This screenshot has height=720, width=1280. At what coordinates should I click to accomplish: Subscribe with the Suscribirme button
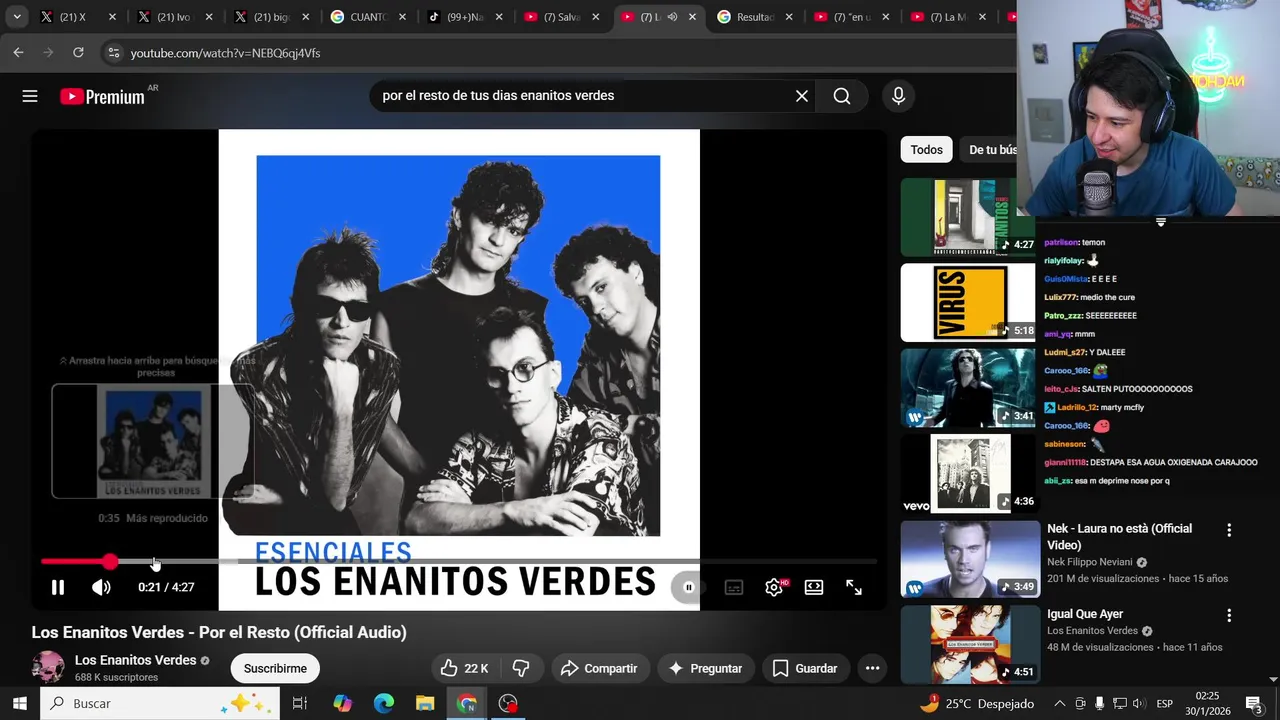[x=275, y=668]
